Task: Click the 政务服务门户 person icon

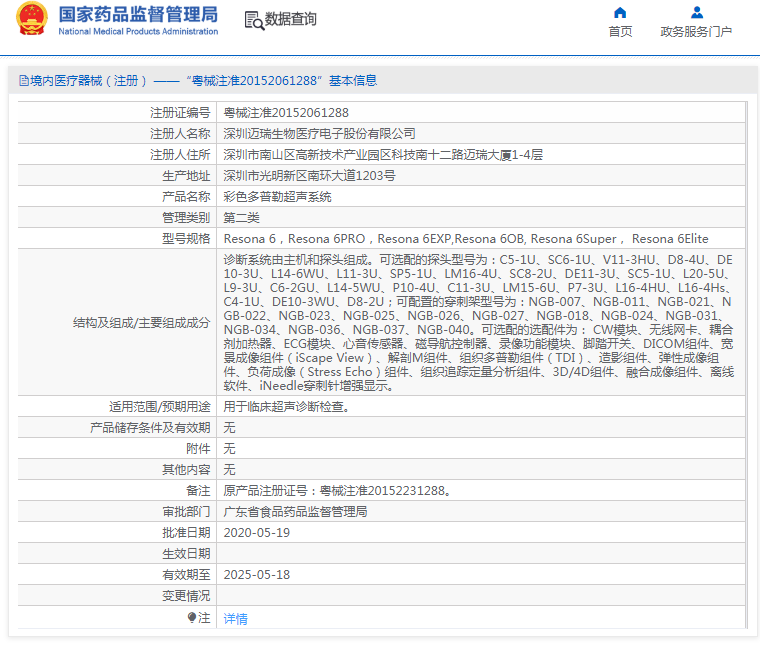Action: click(697, 13)
